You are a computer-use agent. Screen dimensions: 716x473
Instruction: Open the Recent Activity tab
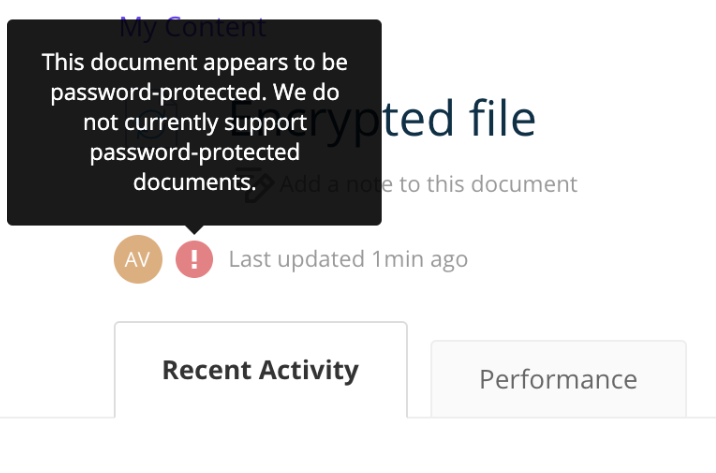tap(261, 370)
